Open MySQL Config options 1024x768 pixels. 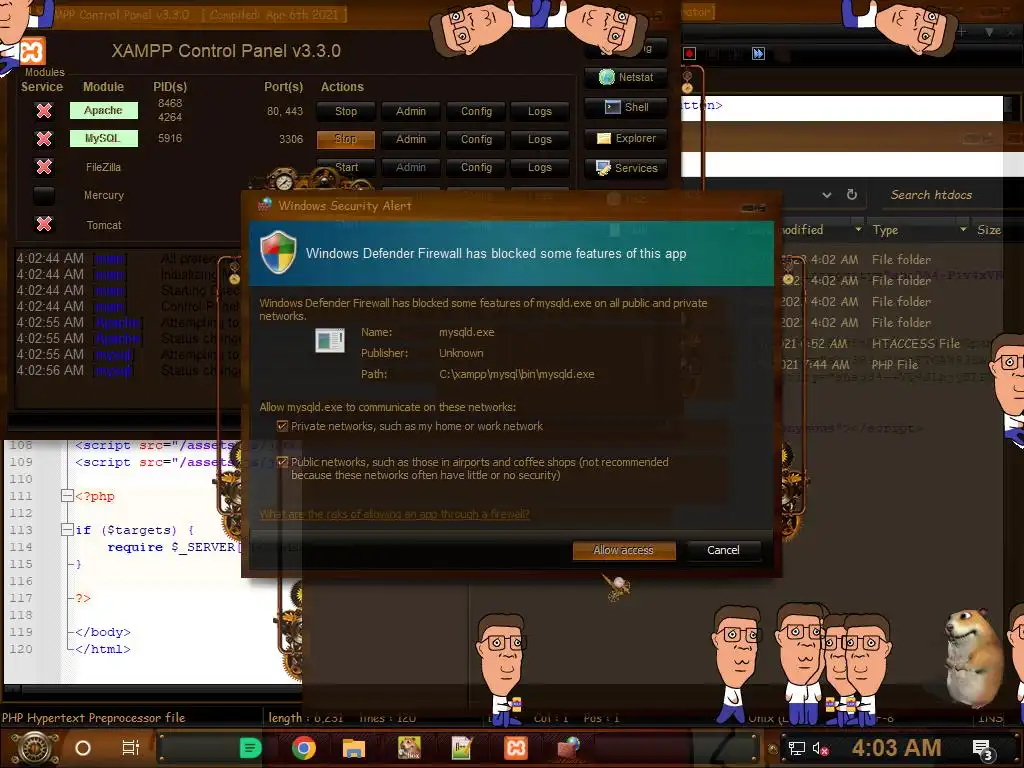(476, 139)
